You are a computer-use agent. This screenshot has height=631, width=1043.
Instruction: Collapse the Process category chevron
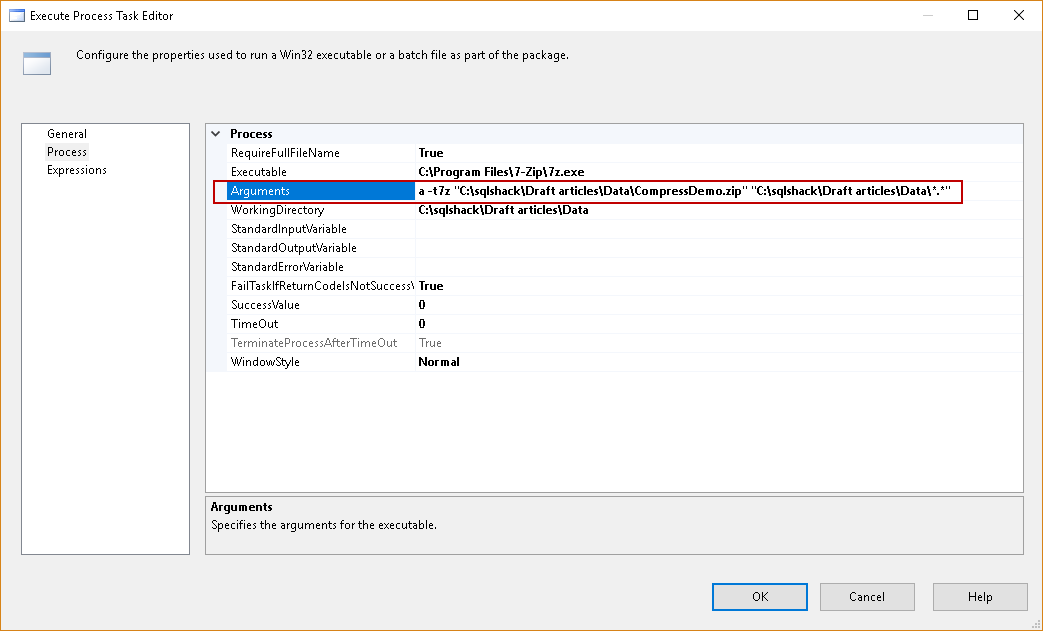[216, 134]
